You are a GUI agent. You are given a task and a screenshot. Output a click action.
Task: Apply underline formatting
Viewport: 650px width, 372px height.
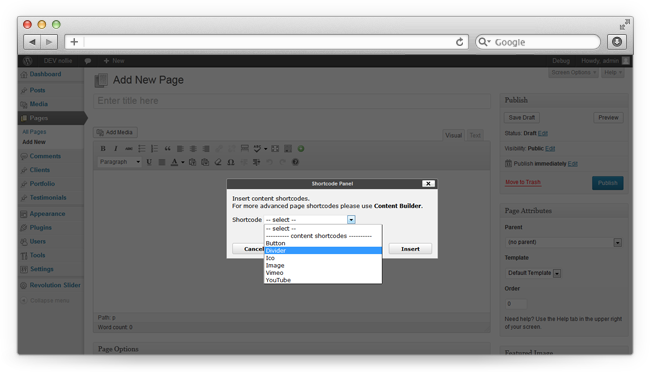(x=149, y=162)
